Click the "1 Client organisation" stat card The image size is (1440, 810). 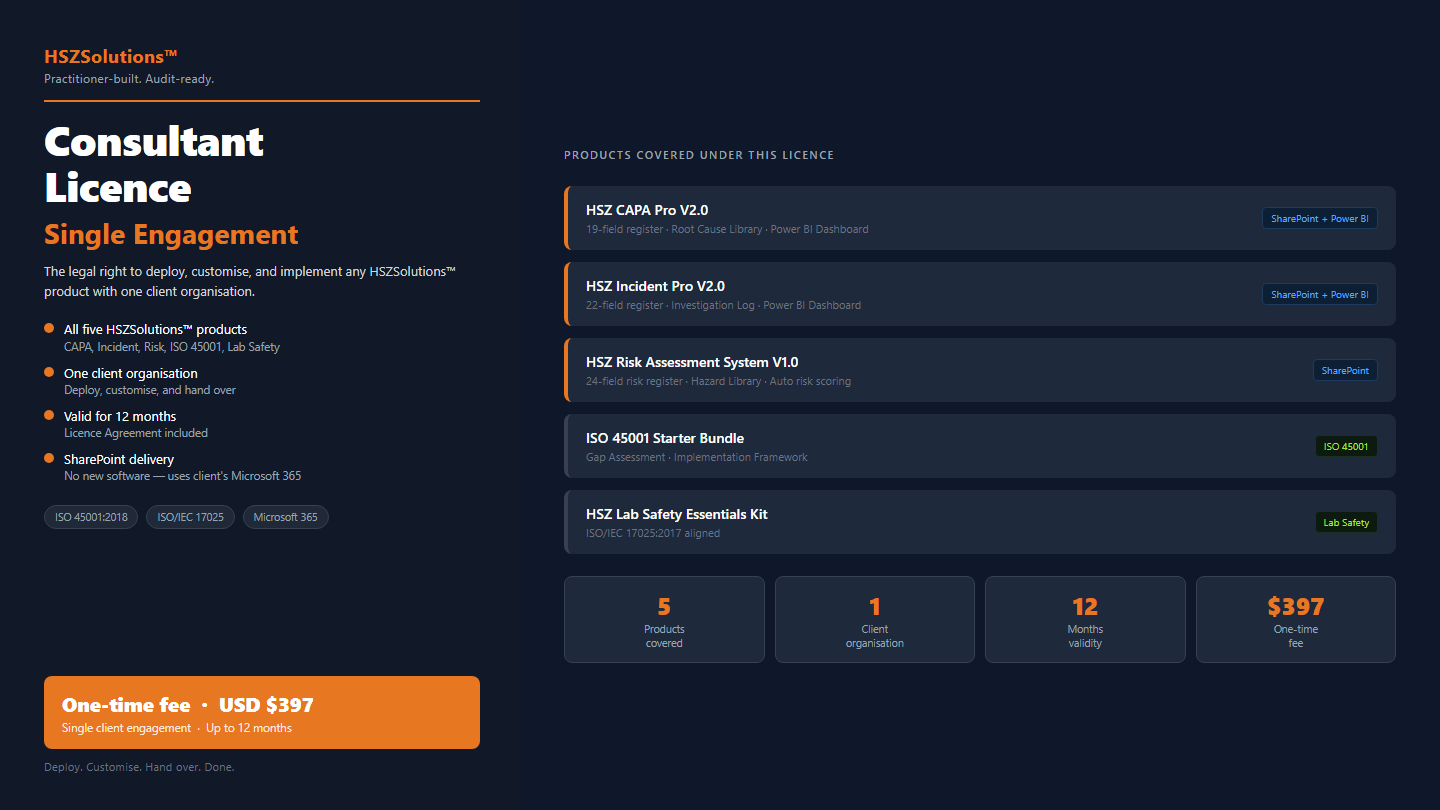pyautogui.click(x=875, y=619)
